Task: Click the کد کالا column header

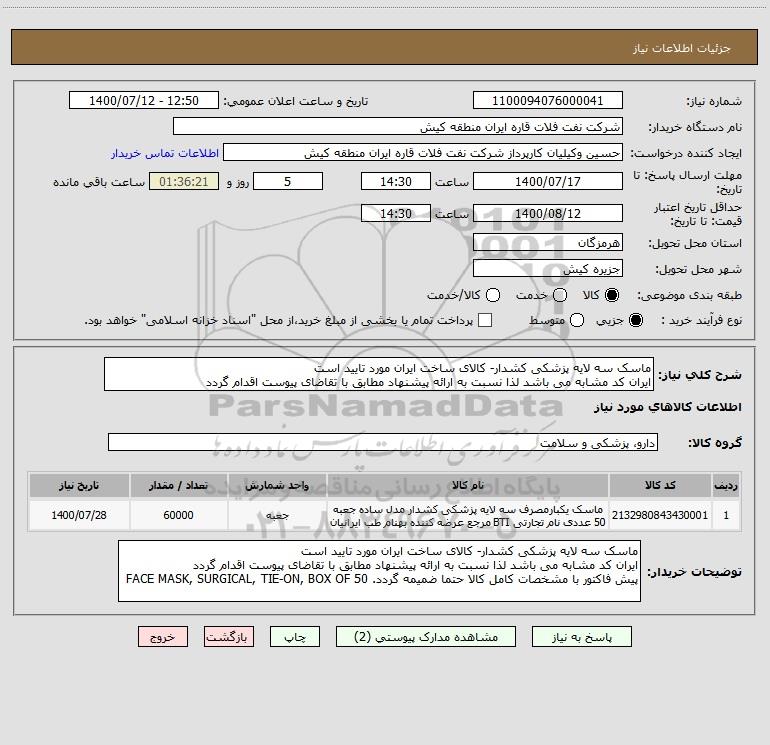Action: 660,485
